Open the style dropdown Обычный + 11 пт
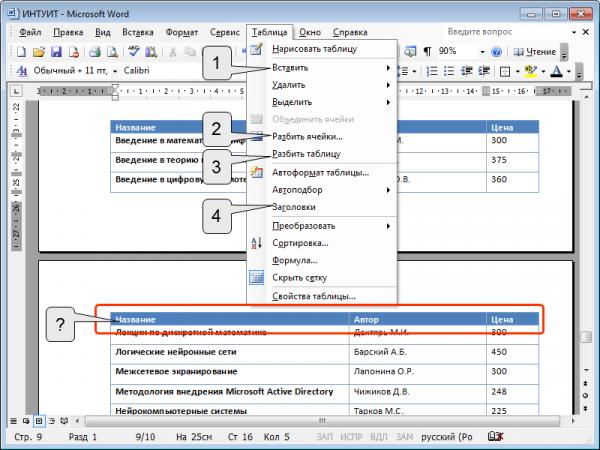 coord(115,71)
